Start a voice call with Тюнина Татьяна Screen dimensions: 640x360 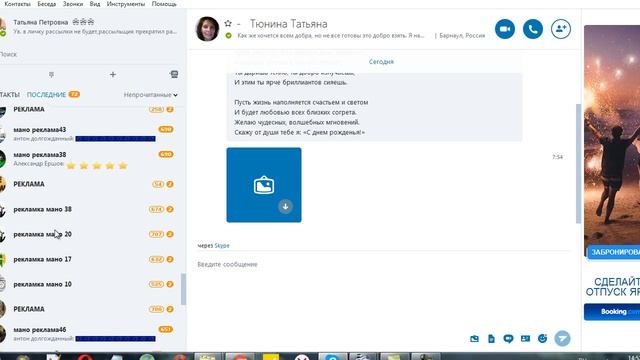(x=533, y=29)
